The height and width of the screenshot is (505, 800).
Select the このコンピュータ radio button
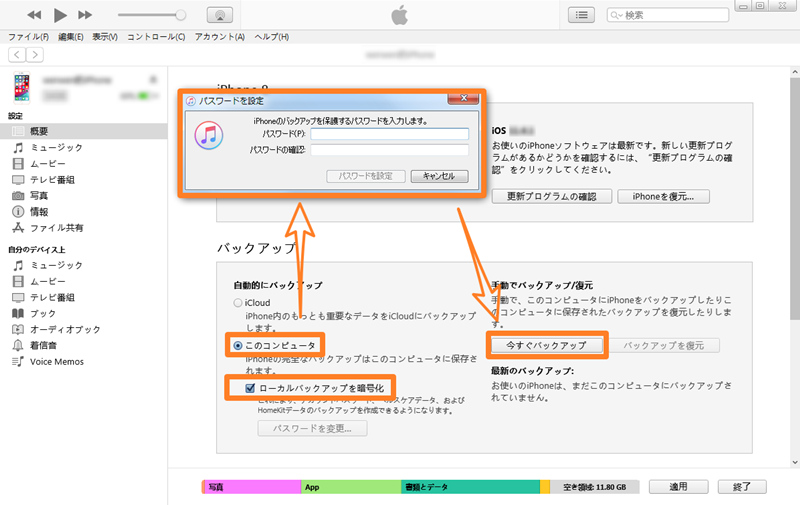238,345
